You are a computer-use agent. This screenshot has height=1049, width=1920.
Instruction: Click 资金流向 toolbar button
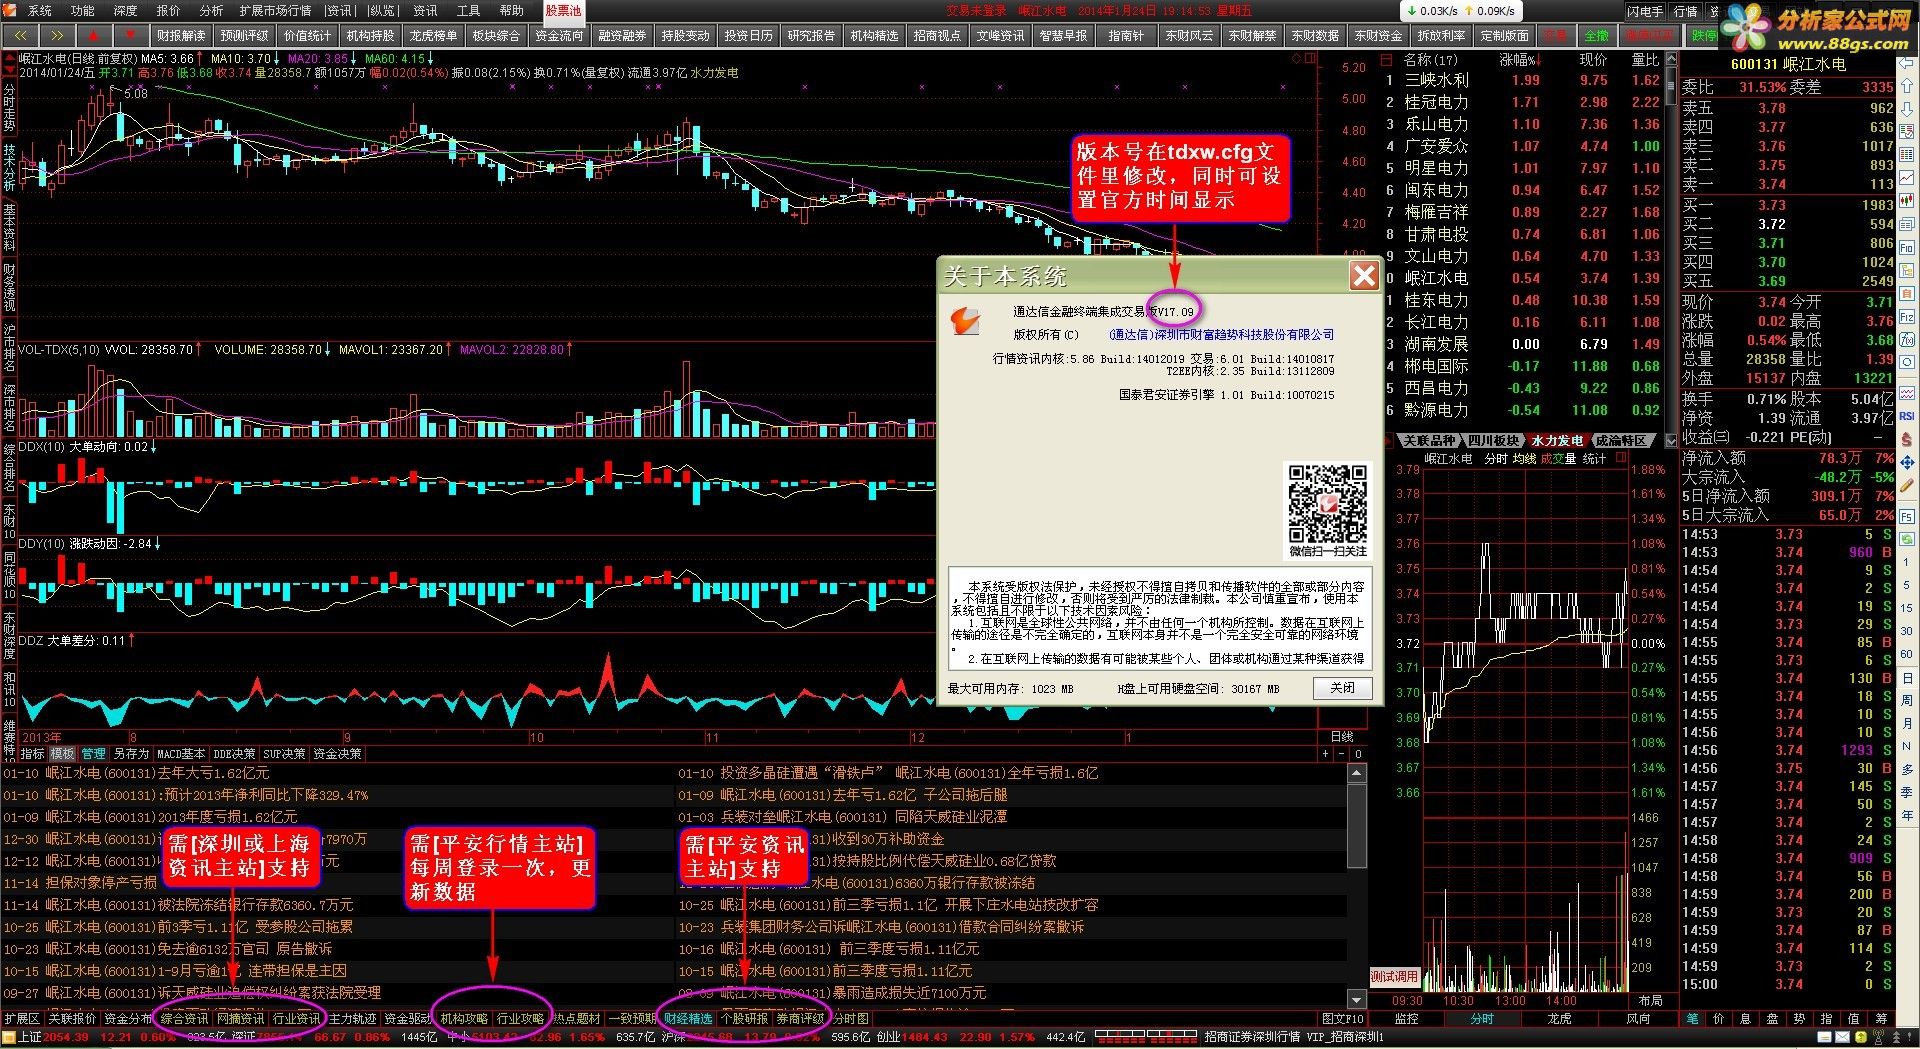(559, 35)
